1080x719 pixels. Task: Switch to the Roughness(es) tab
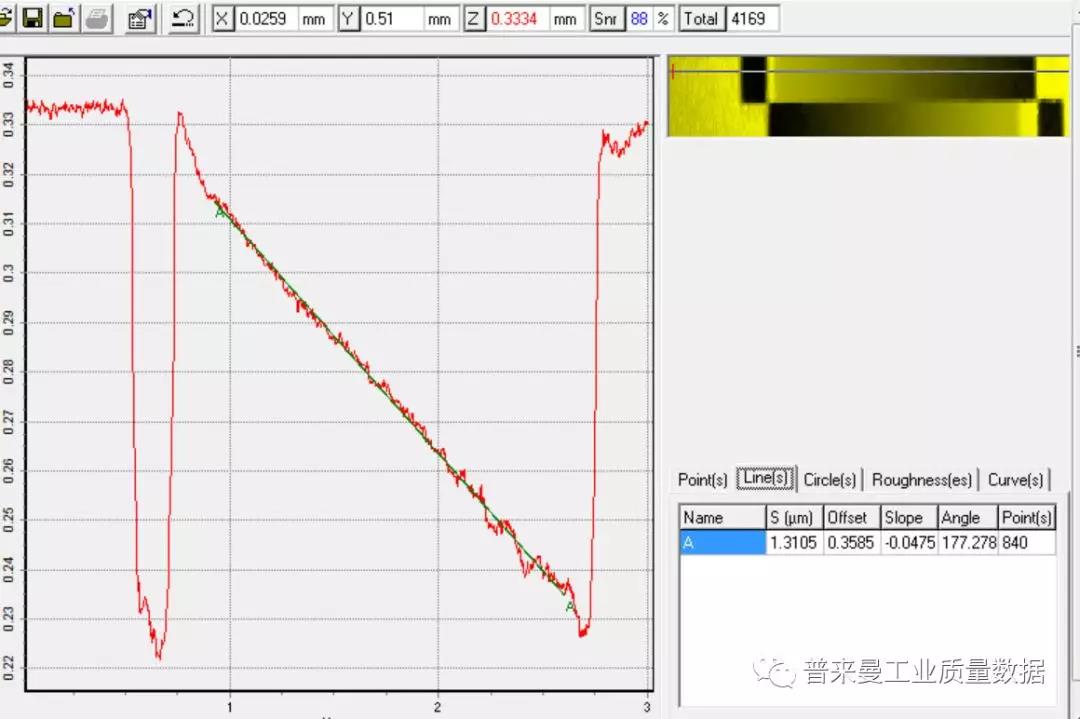(x=922, y=480)
